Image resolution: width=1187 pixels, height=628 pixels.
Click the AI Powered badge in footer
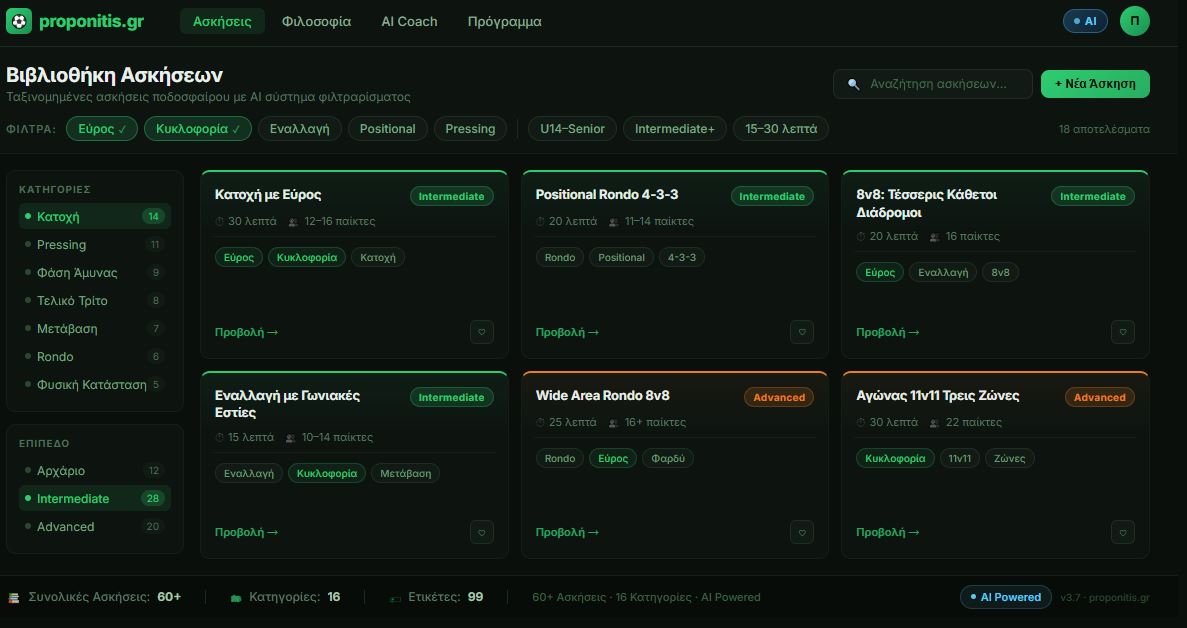pyautogui.click(x=1005, y=597)
